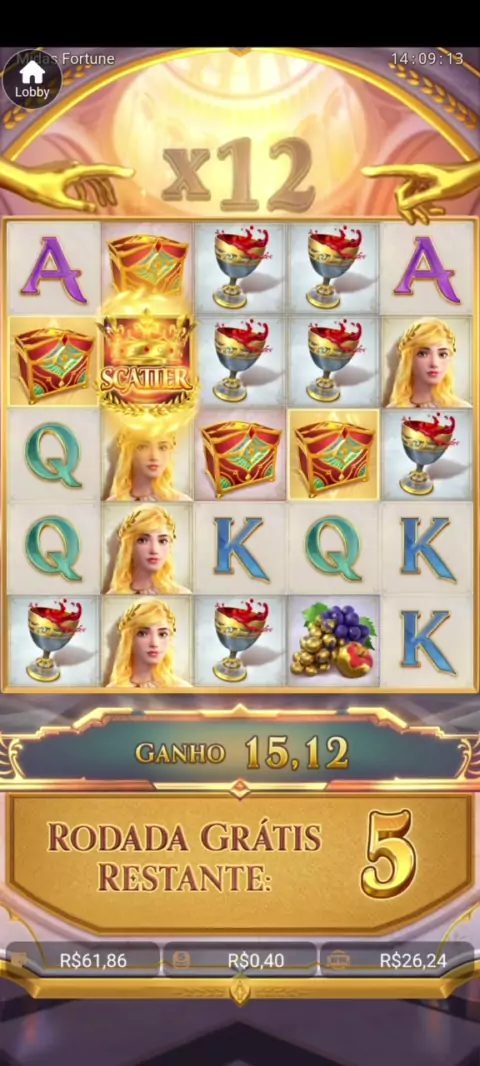Click the gold-framed chest in the fourth column
Image resolution: width=480 pixels, height=1066 pixels.
tap(333, 454)
